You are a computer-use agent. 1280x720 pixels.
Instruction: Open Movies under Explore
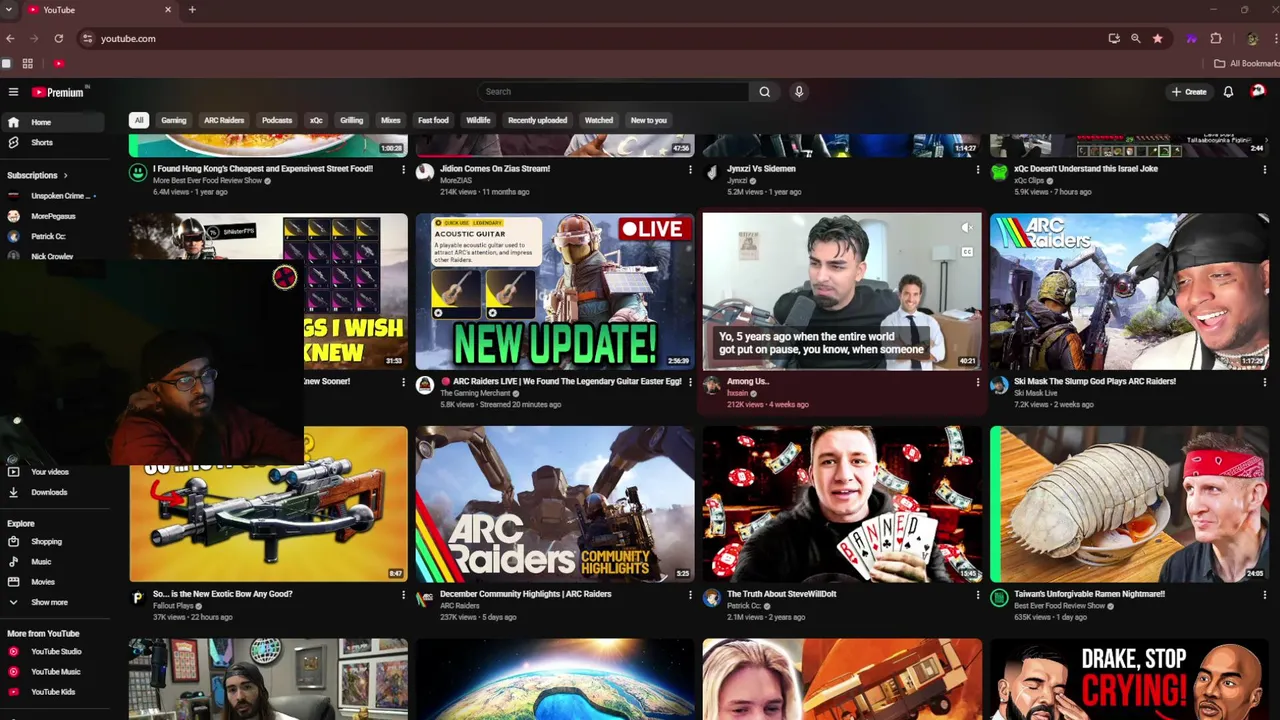click(x=43, y=582)
